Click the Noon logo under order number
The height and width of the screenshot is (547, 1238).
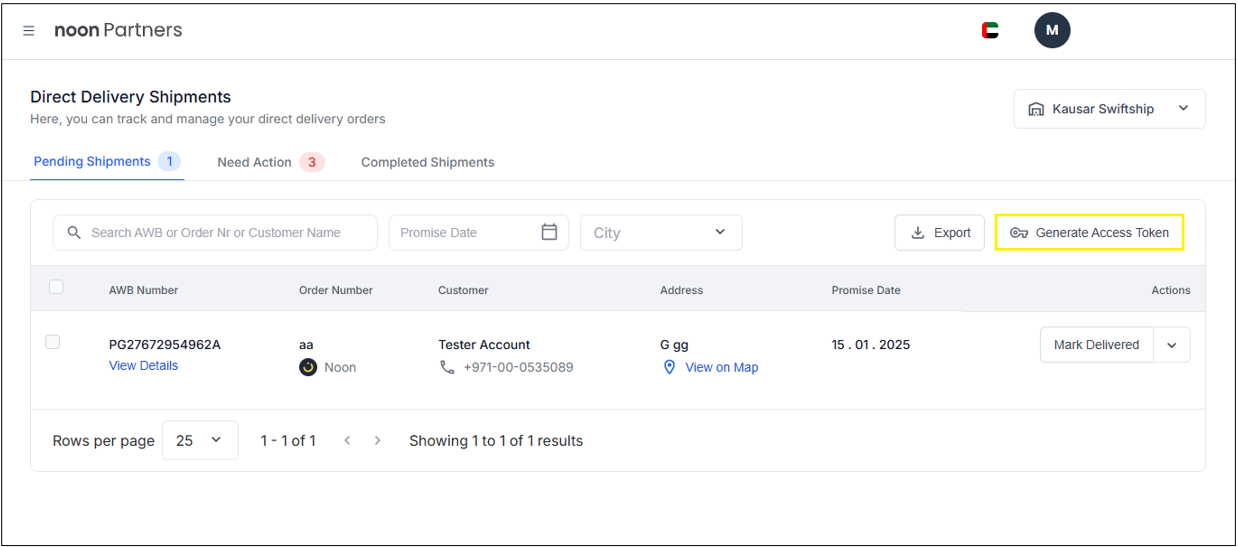tap(308, 367)
